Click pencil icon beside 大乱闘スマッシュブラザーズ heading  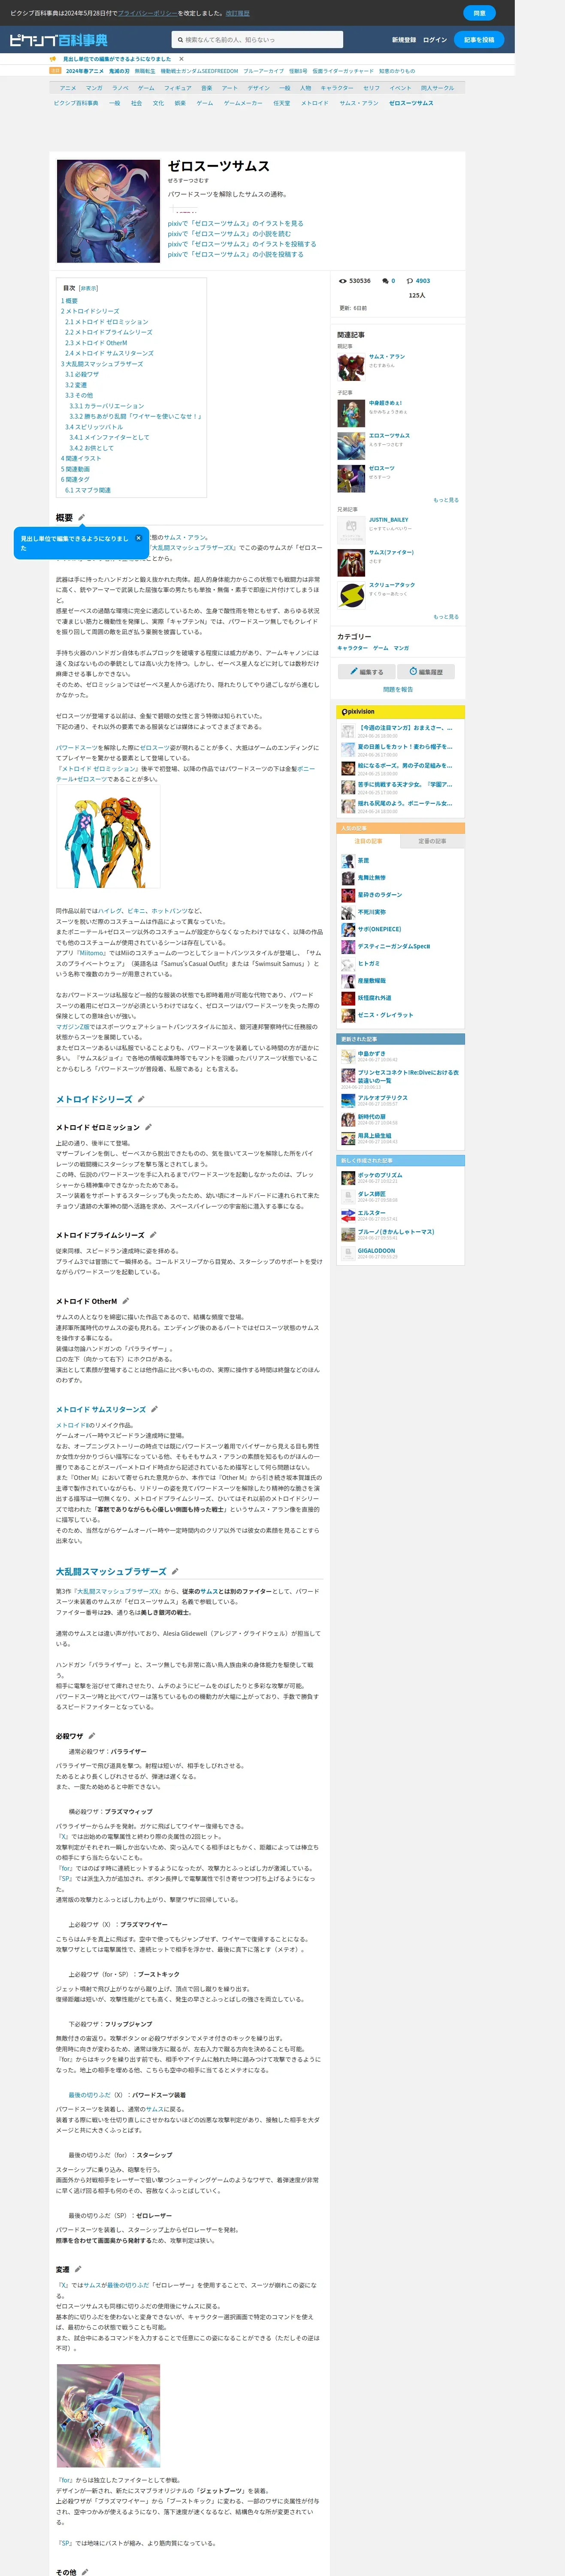point(175,1571)
